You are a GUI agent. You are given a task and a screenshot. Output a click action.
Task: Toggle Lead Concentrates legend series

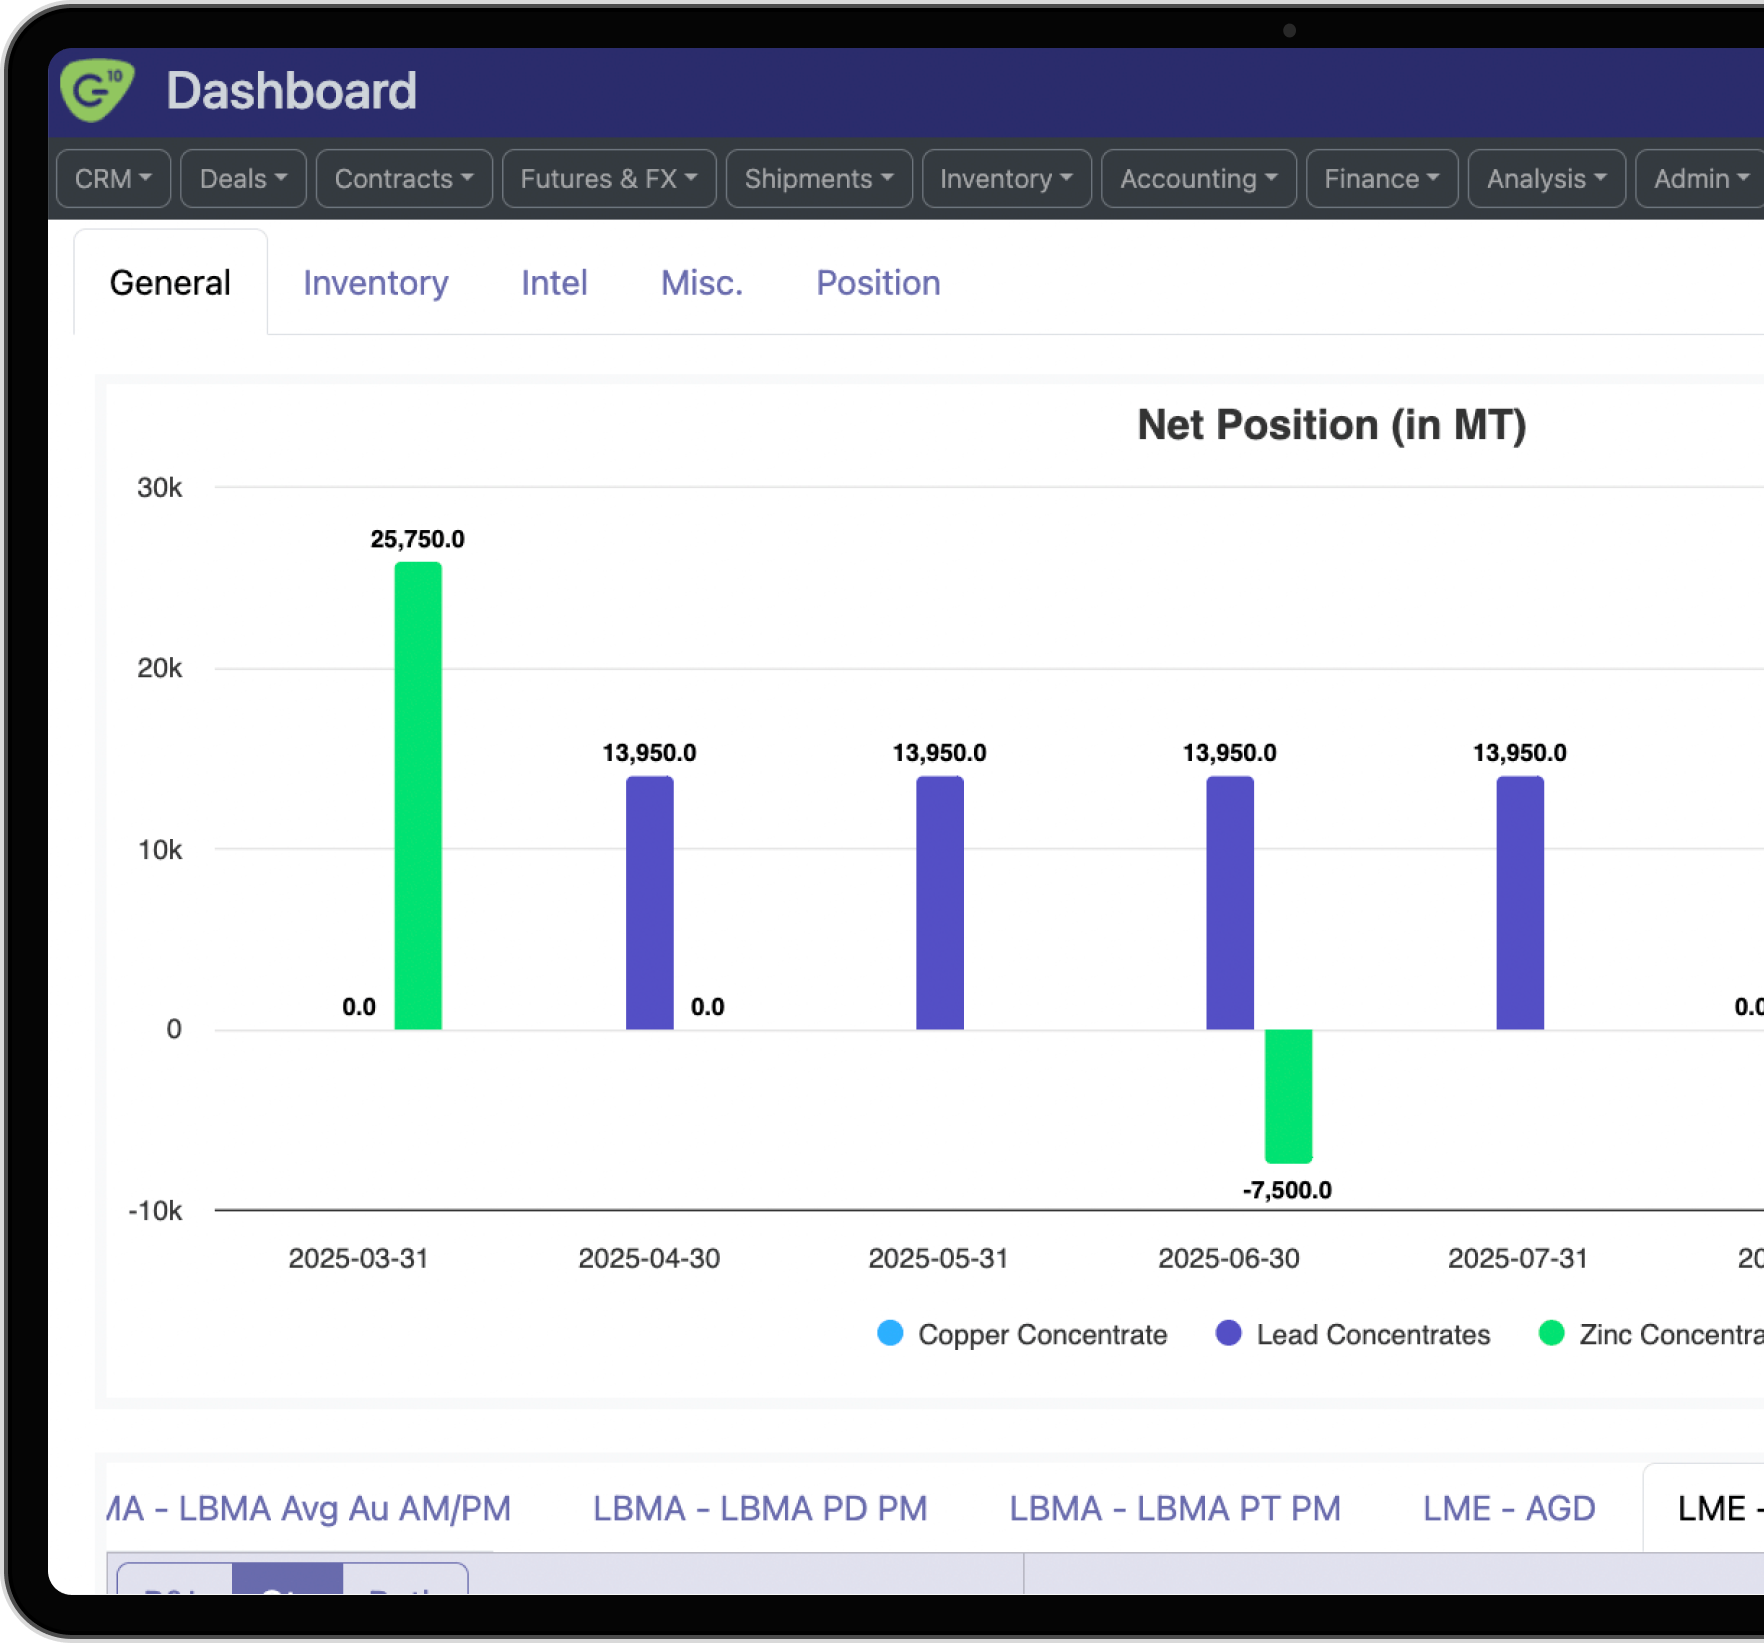click(x=1353, y=1334)
